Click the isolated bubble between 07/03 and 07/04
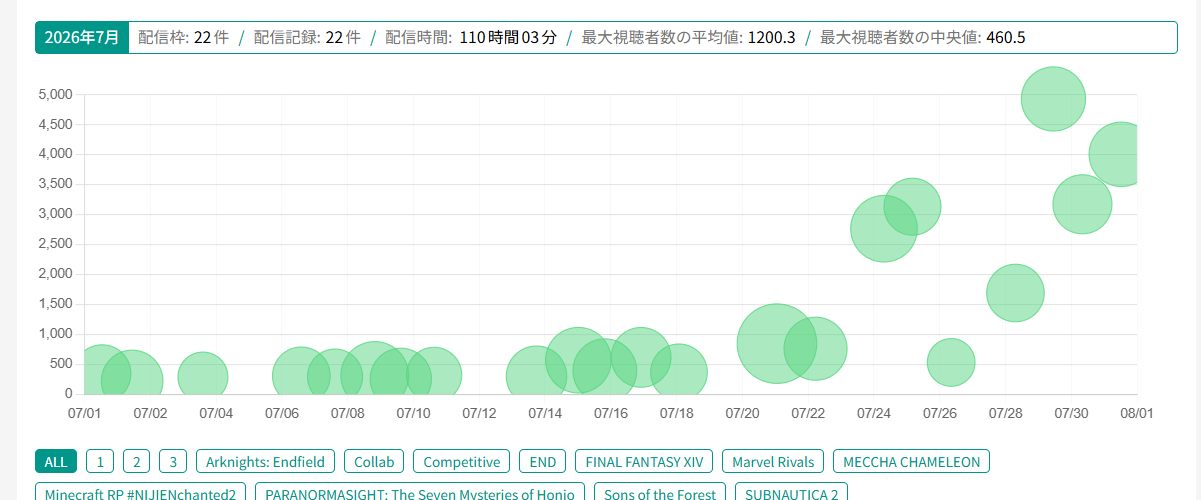Viewport: 1201px width, 500px height. pyautogui.click(x=203, y=377)
